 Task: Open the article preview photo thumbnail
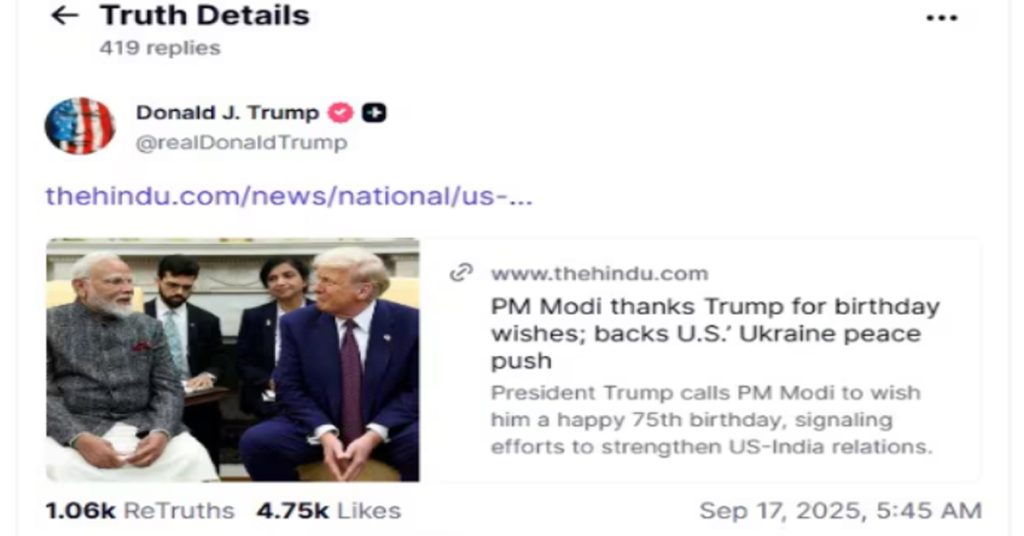[232, 360]
